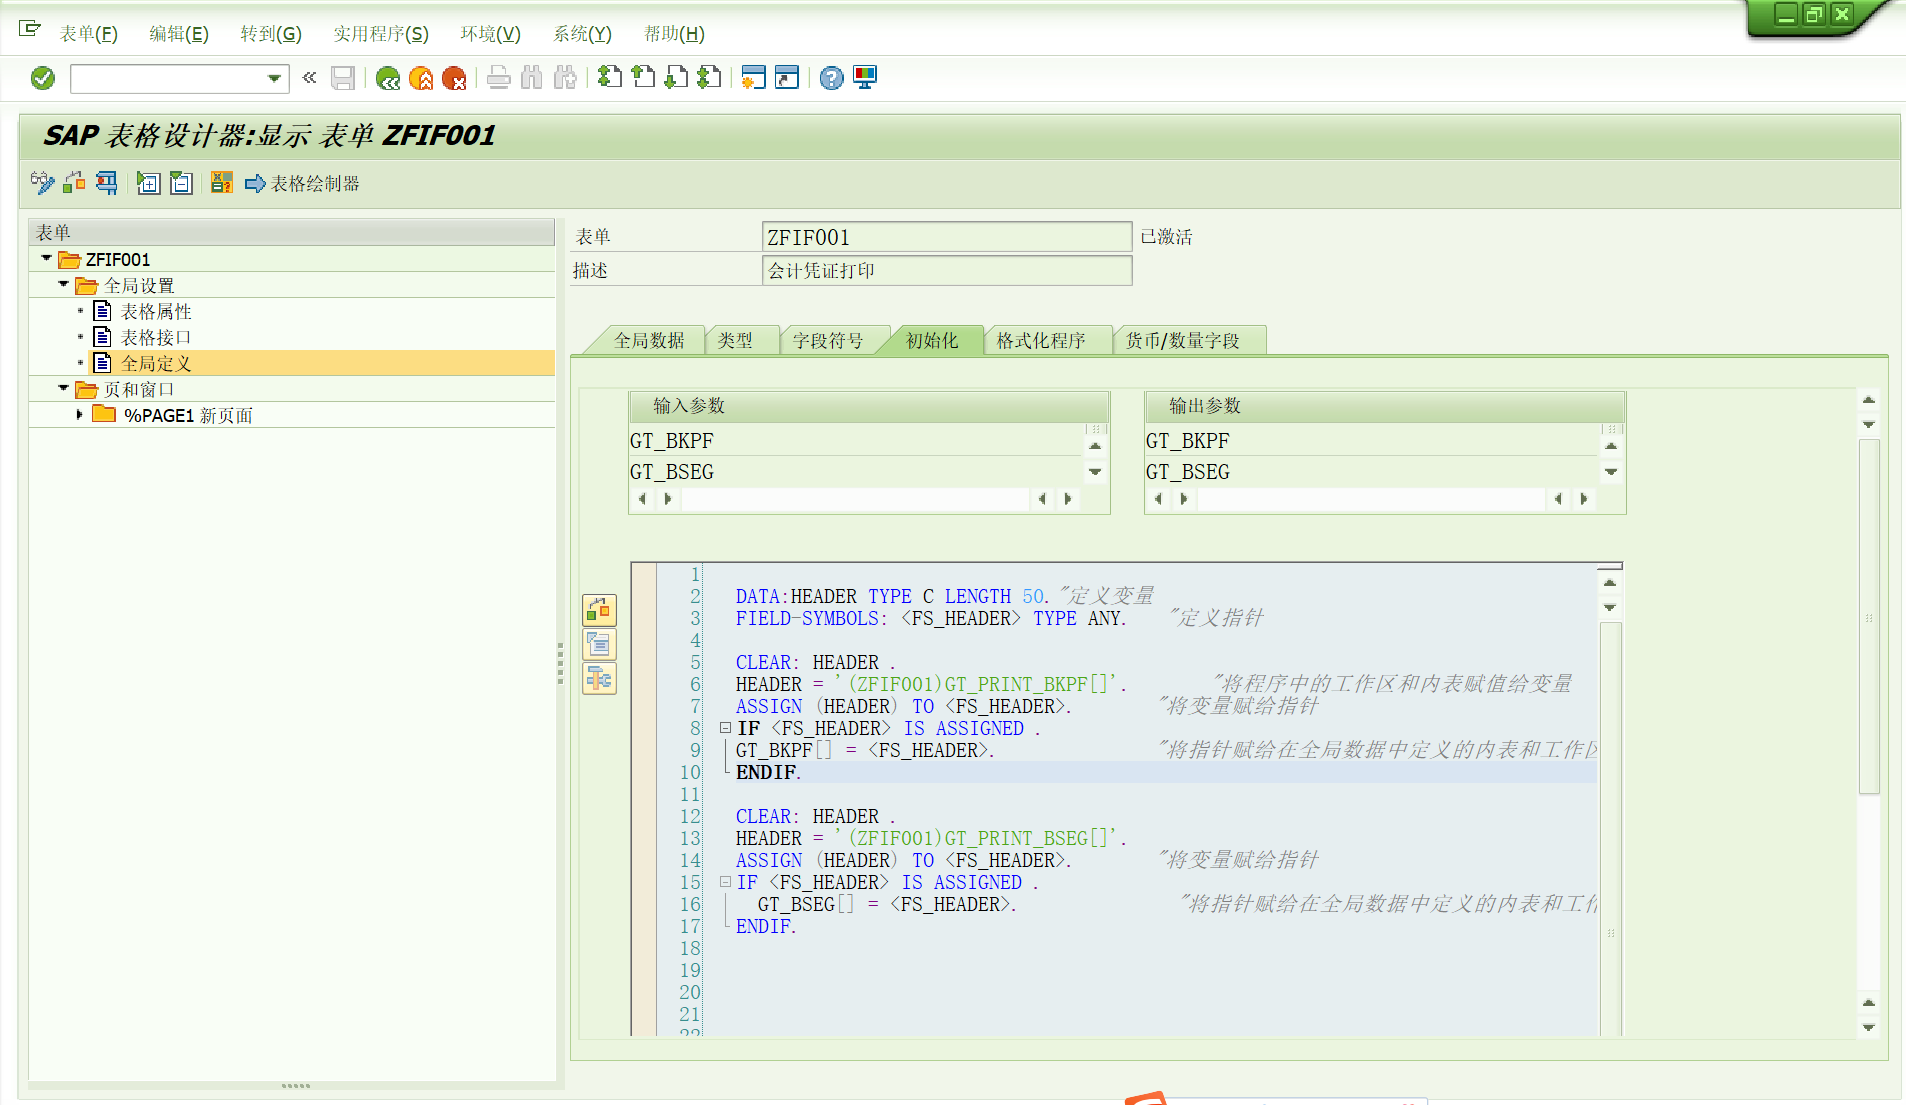Click GT_BKPF in 输入参数 list
This screenshot has height=1105, width=1906.
coord(671,441)
